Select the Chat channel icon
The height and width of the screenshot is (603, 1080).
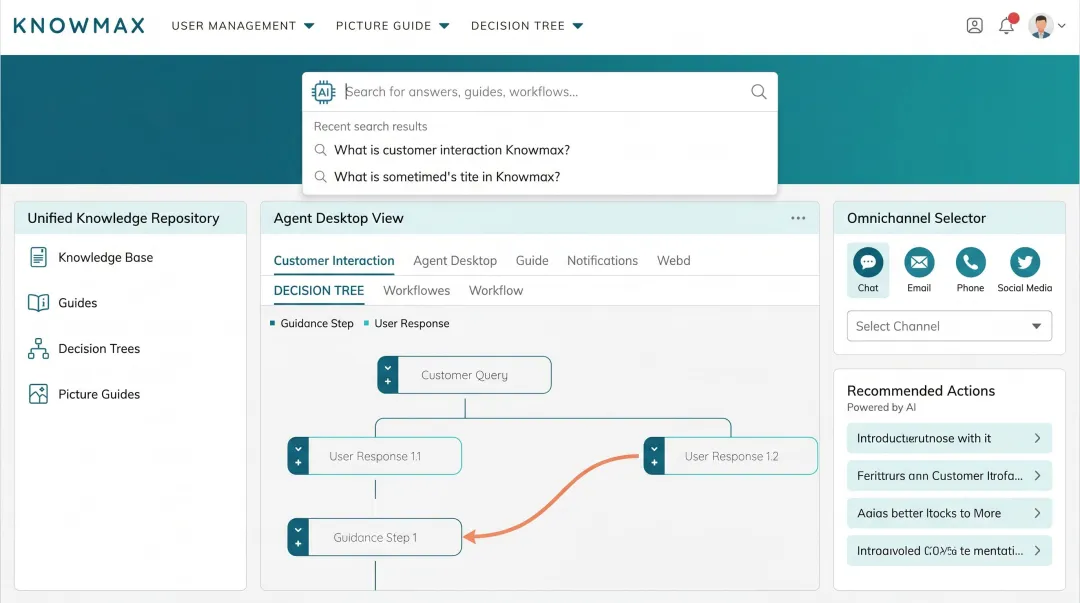click(868, 262)
